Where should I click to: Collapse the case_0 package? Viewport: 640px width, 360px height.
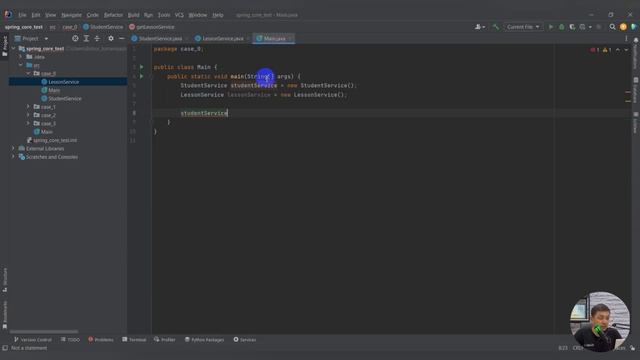click(28, 73)
